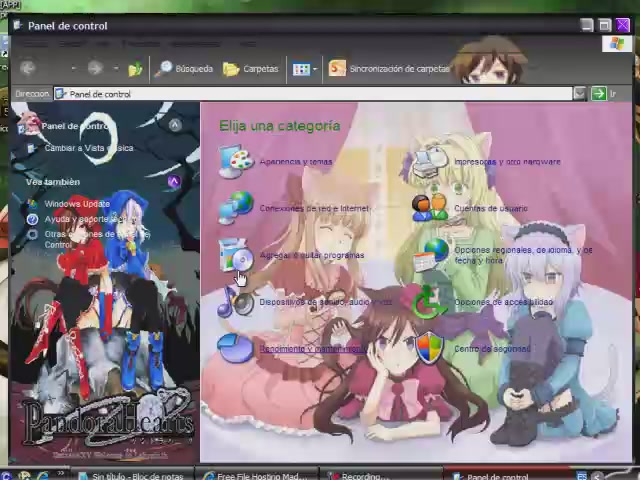The height and width of the screenshot is (480, 640).
Task: Click the Rendimiento pie chart icon
Action: click(x=236, y=348)
